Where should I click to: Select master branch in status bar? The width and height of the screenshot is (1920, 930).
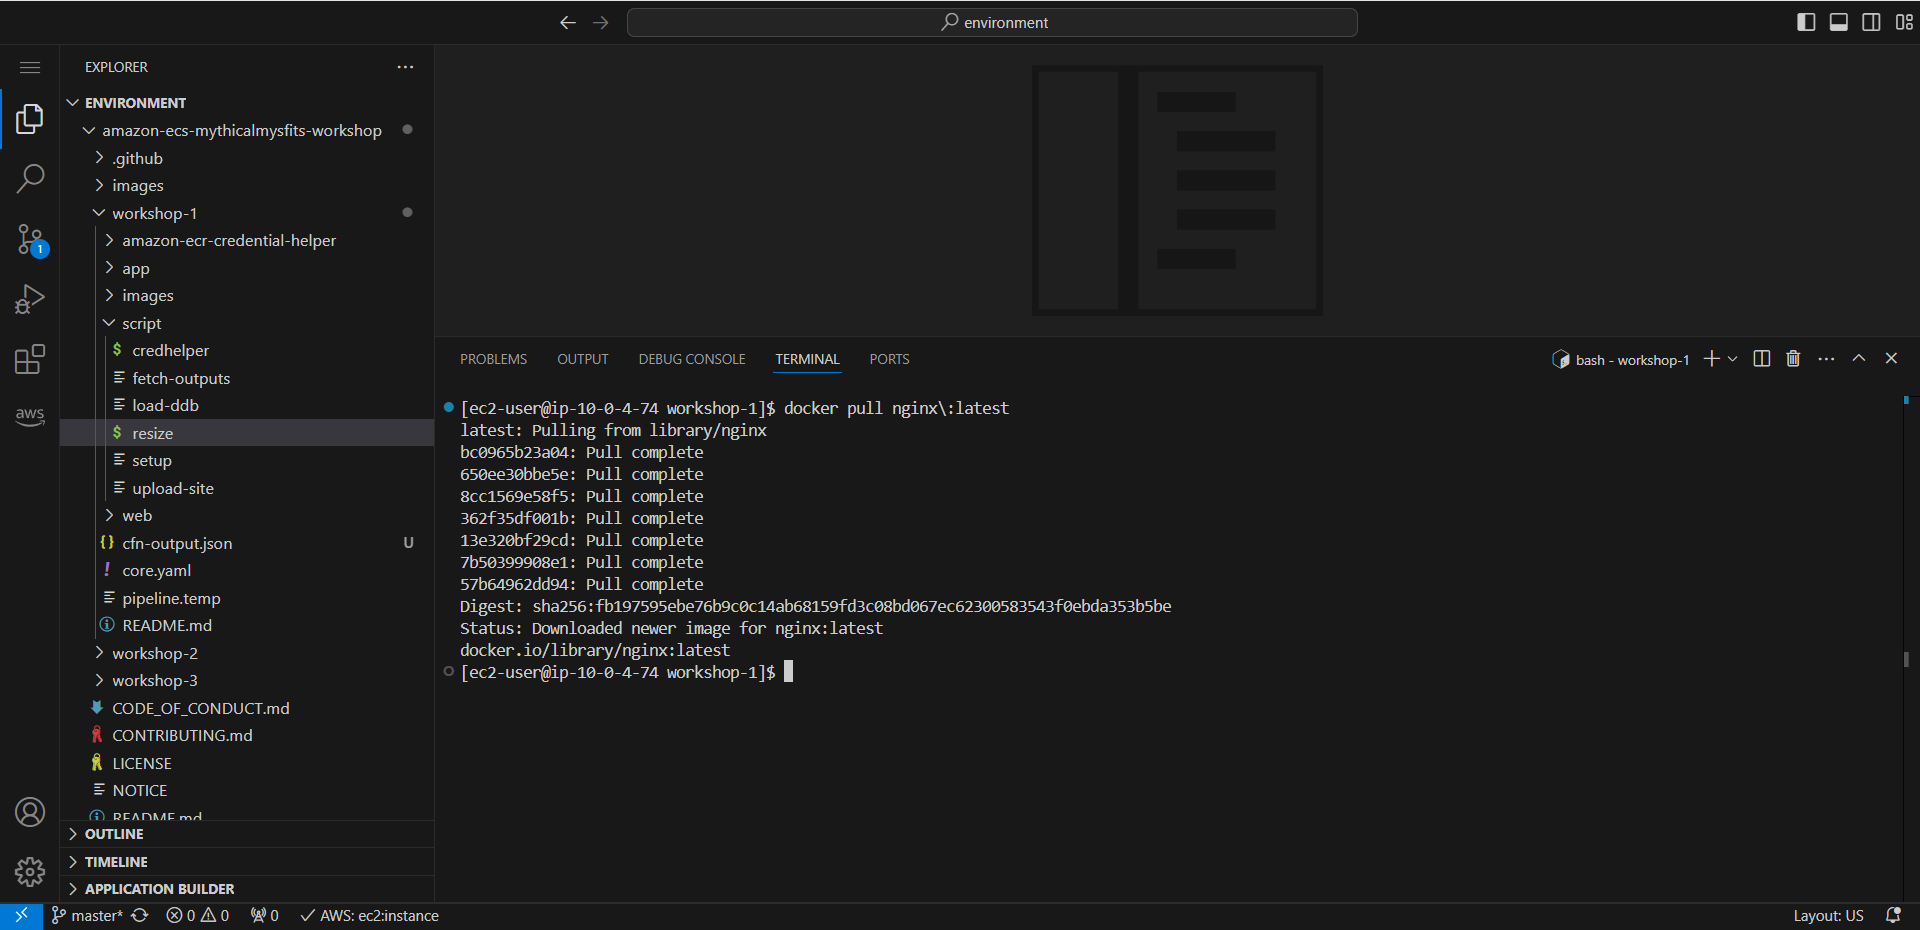(x=87, y=916)
